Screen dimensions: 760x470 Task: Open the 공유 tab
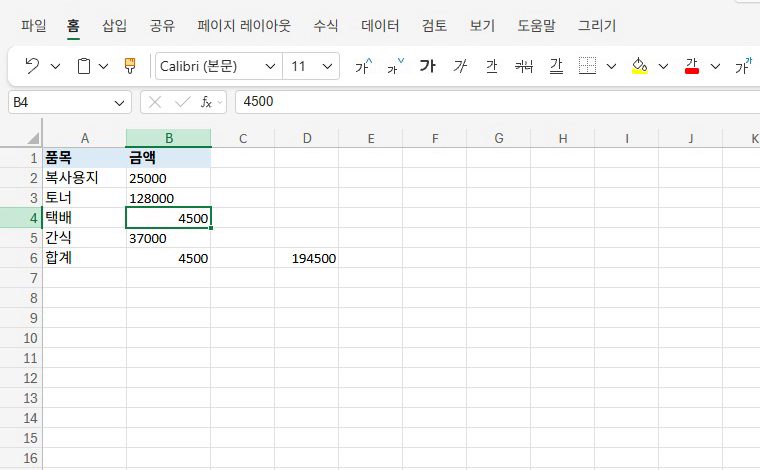click(162, 25)
